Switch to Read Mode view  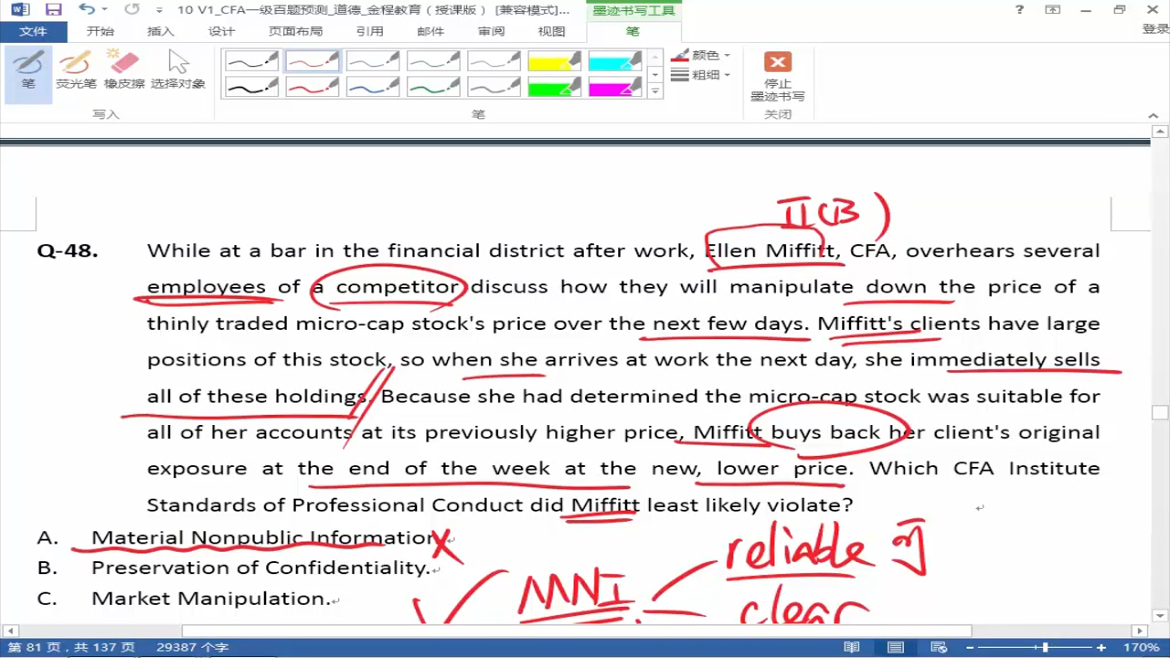click(851, 647)
